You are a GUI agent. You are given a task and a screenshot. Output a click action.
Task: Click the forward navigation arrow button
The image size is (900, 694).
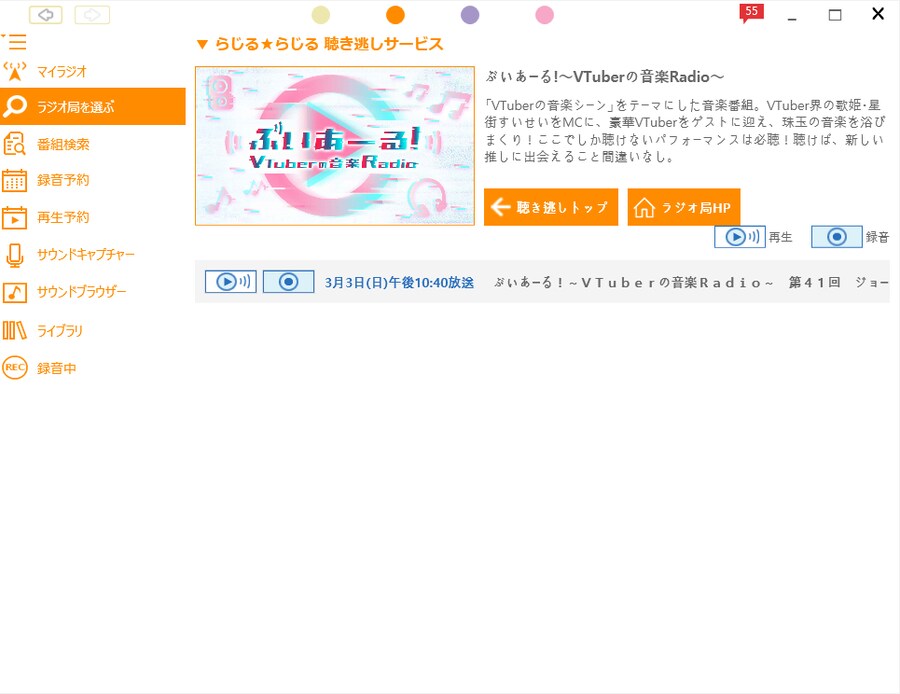click(92, 15)
